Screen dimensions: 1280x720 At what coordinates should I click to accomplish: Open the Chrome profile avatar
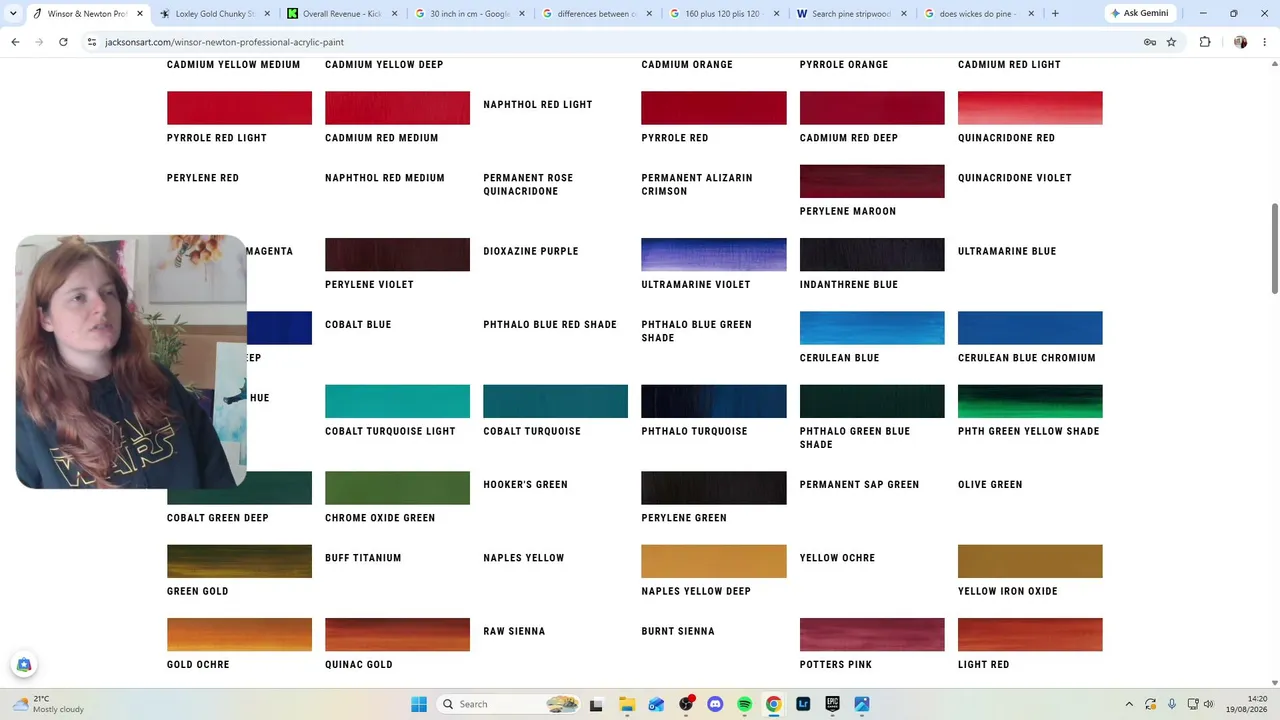tap(1240, 42)
